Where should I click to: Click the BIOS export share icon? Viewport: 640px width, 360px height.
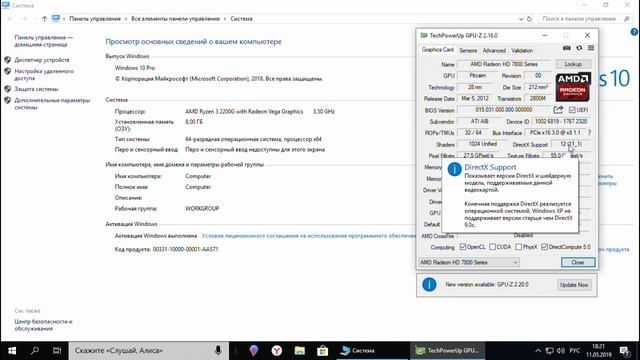click(x=558, y=110)
